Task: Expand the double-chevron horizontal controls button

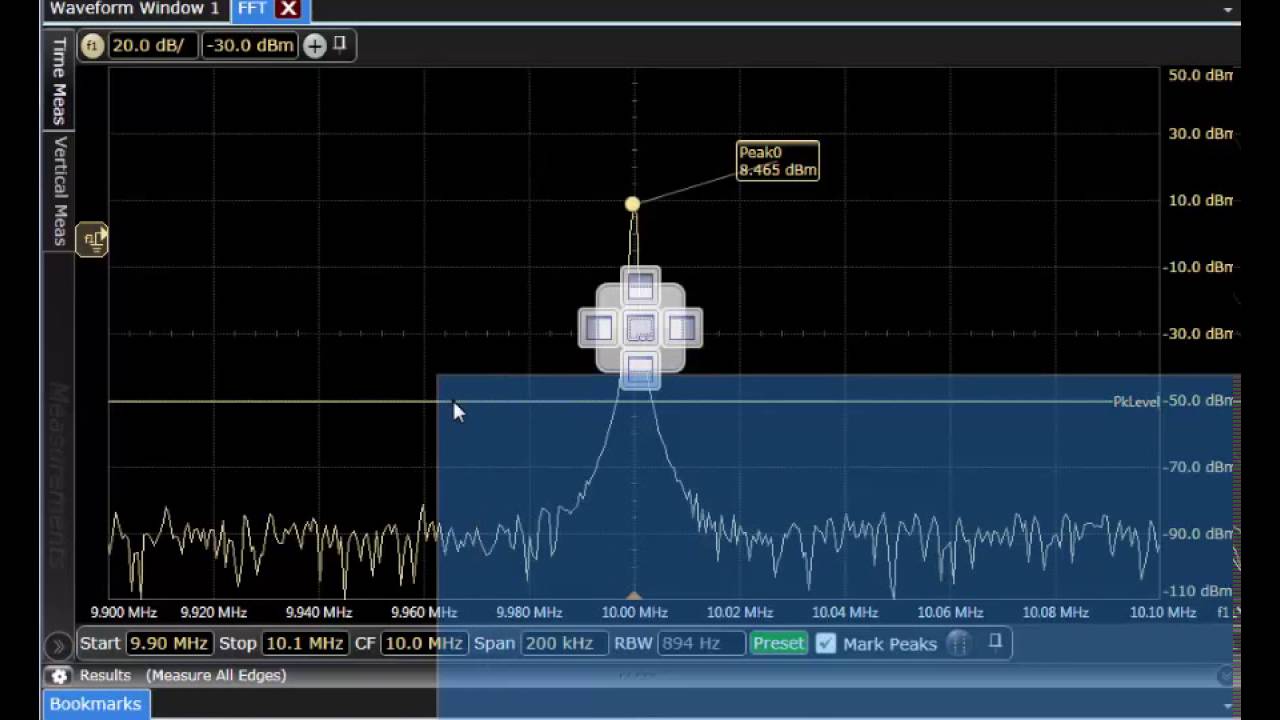Action: 58,645
